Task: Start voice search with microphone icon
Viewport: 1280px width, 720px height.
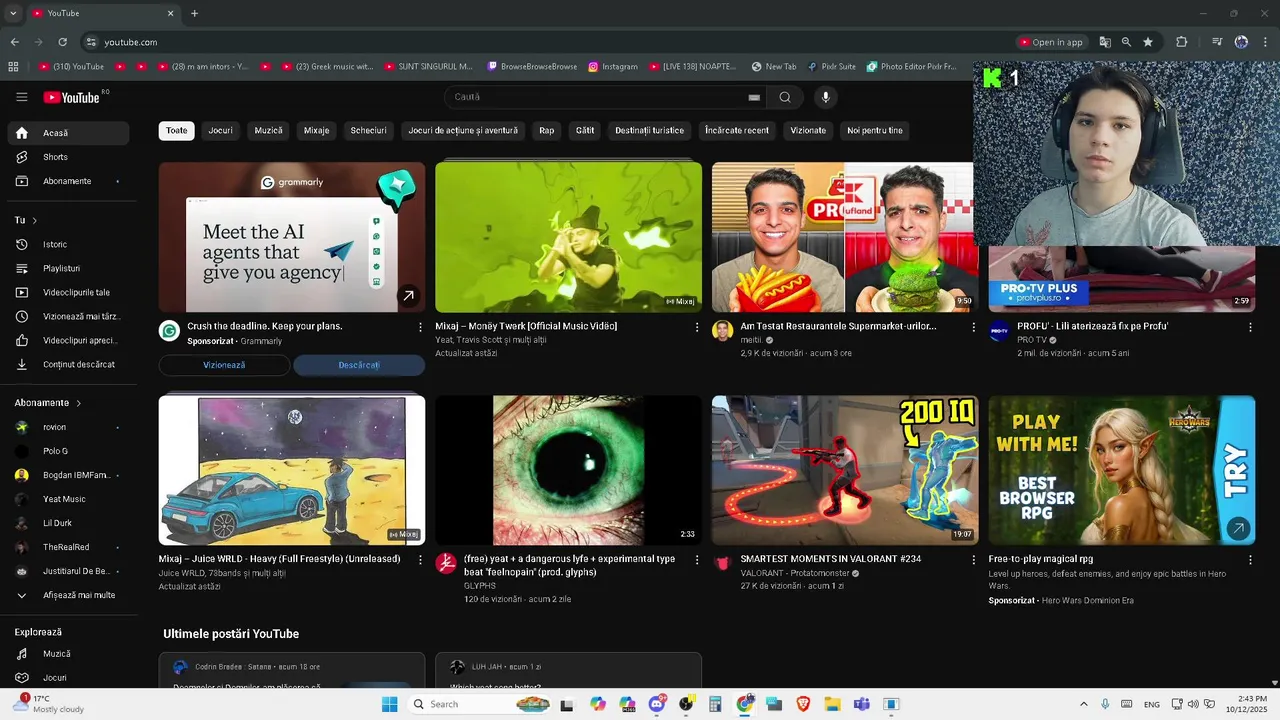Action: click(x=825, y=97)
